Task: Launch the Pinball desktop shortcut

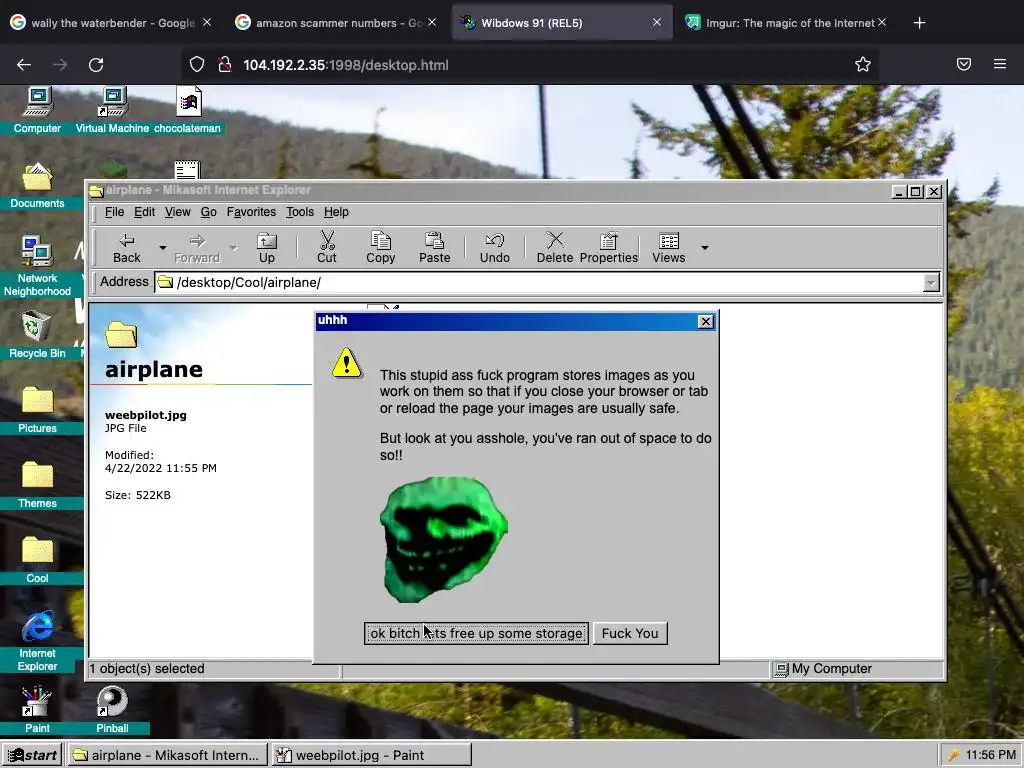Action: coord(112,710)
